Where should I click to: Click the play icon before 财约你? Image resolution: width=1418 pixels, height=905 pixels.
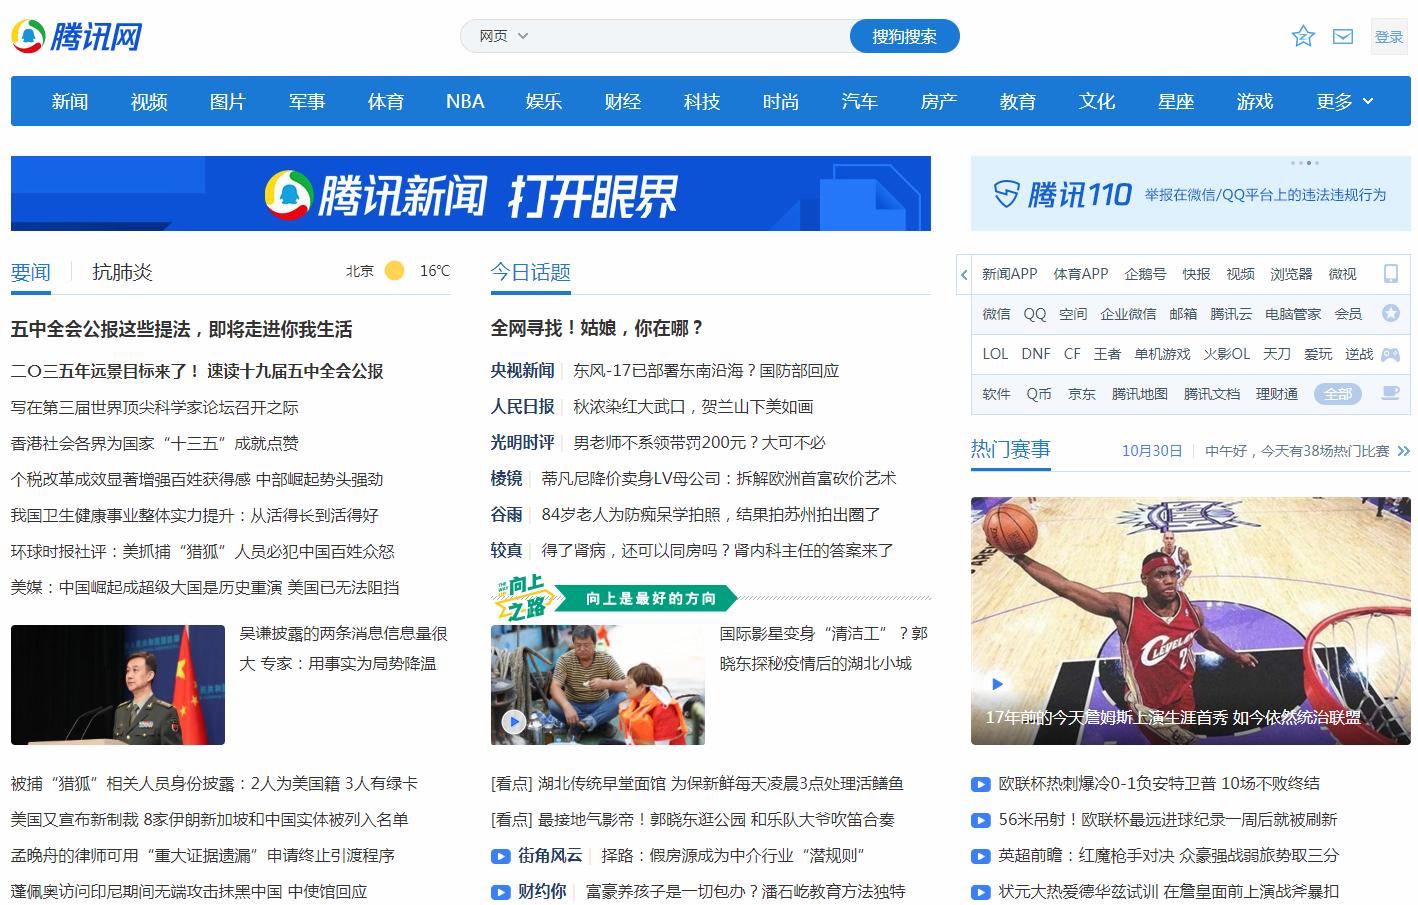click(501, 892)
